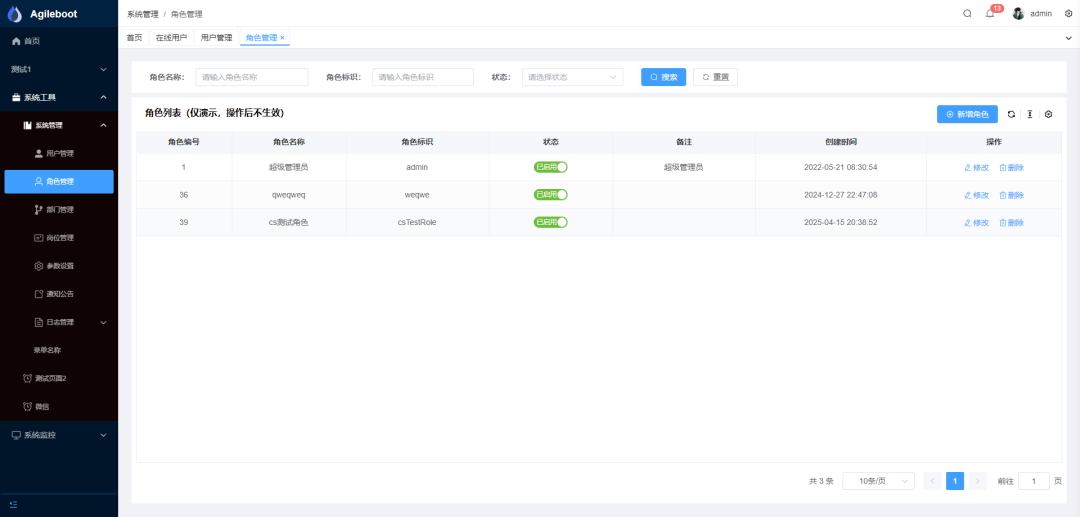Image resolution: width=1080 pixels, height=517 pixels.
Task: Click the 角色名称 input field
Action: (x=252, y=77)
